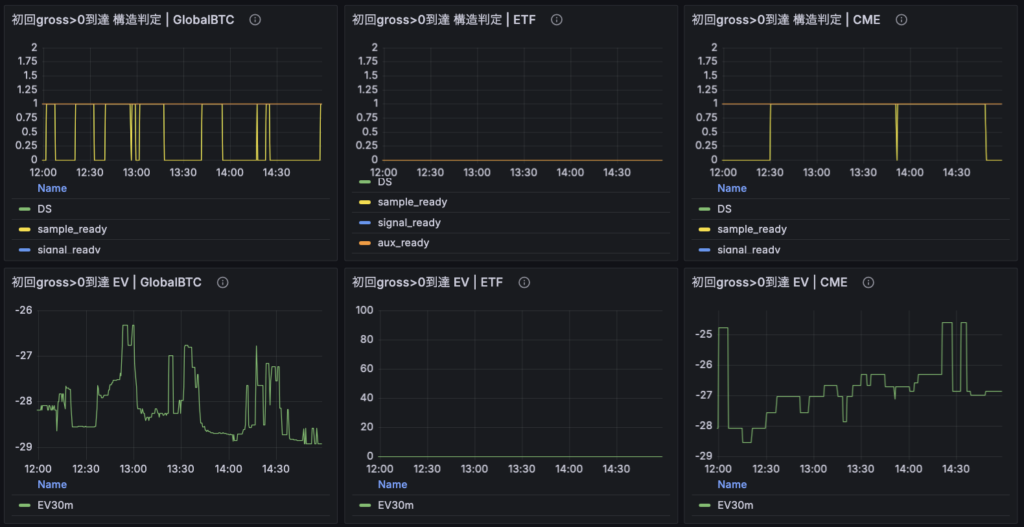Sort by Name header in GlobalBTC EV legend
Screen dimensions: 1024x527
pos(52,483)
